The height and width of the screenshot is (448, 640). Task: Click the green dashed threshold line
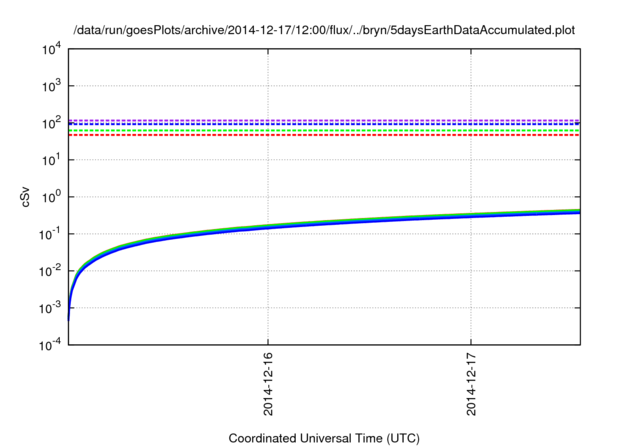pyautogui.click(x=324, y=131)
